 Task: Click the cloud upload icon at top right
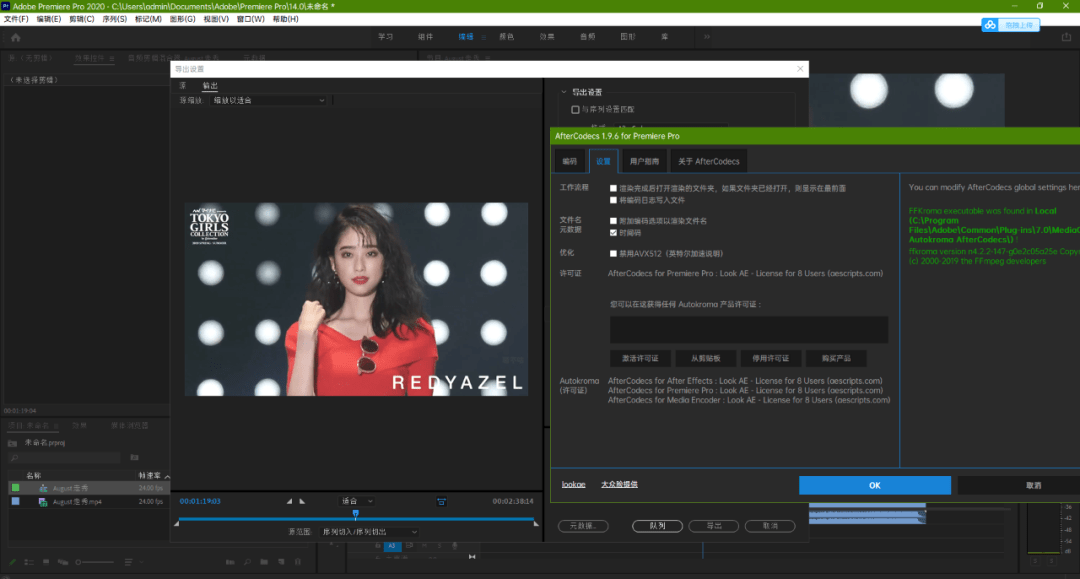[x=991, y=25]
